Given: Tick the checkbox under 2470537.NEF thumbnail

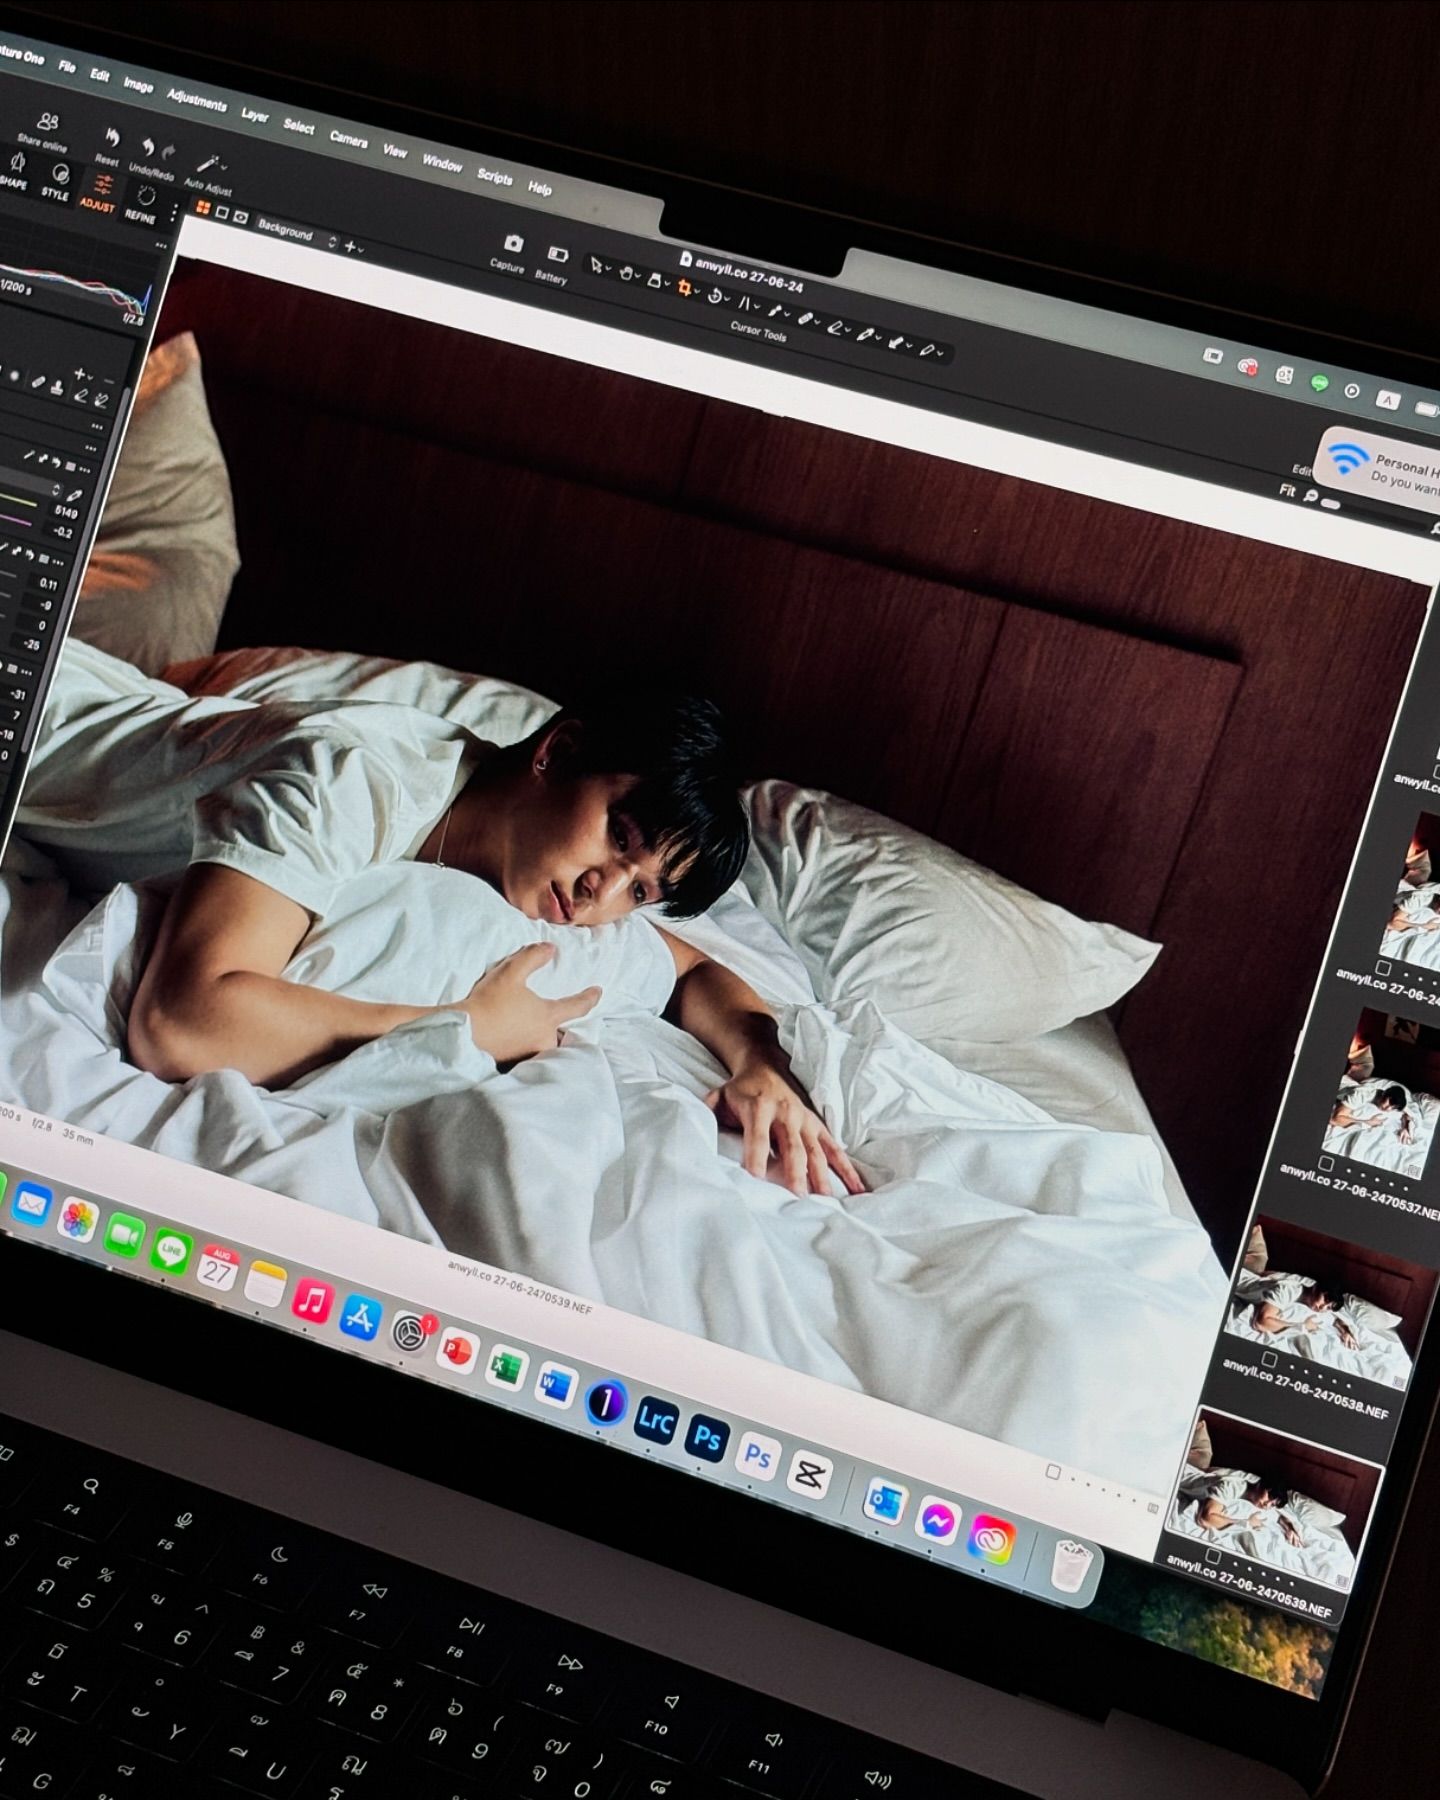Looking at the screenshot, I should (x=1326, y=1164).
